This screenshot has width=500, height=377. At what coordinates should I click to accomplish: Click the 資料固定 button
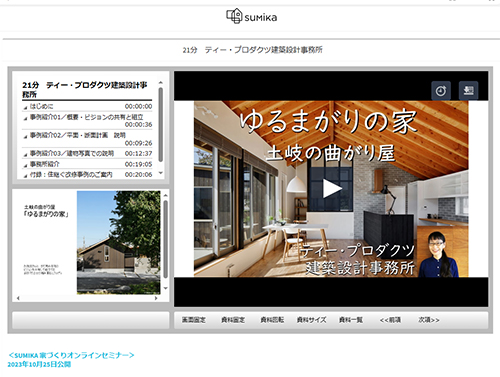coord(233,320)
